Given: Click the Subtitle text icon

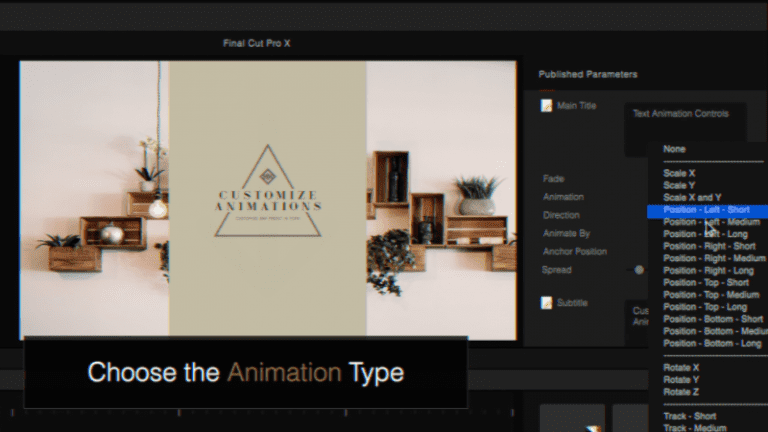Looking at the screenshot, I should coord(547,303).
